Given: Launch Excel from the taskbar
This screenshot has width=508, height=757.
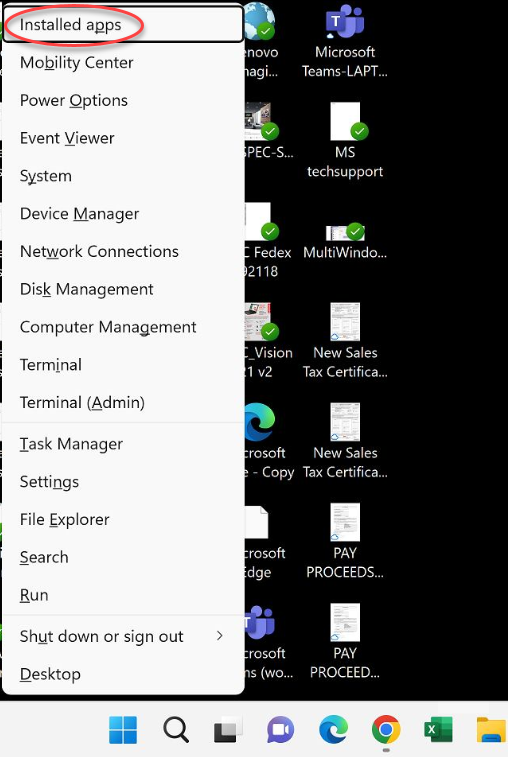Looking at the screenshot, I should tap(438, 729).
